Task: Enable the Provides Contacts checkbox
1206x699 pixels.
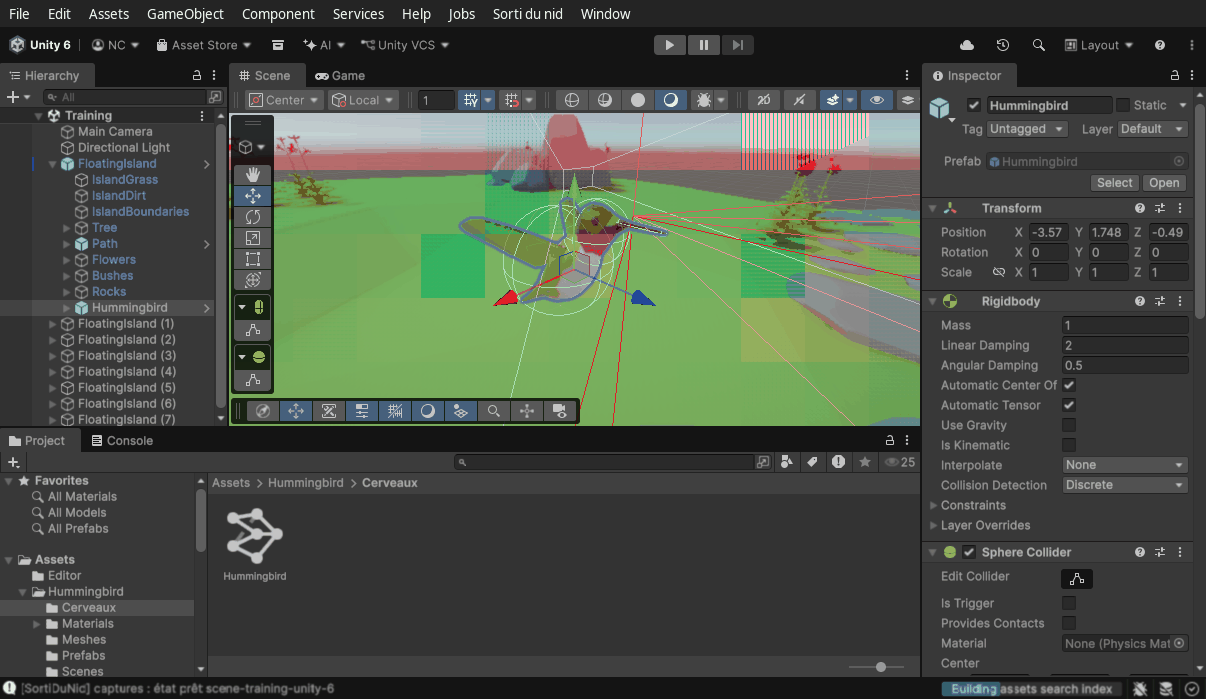Action: pos(1069,623)
